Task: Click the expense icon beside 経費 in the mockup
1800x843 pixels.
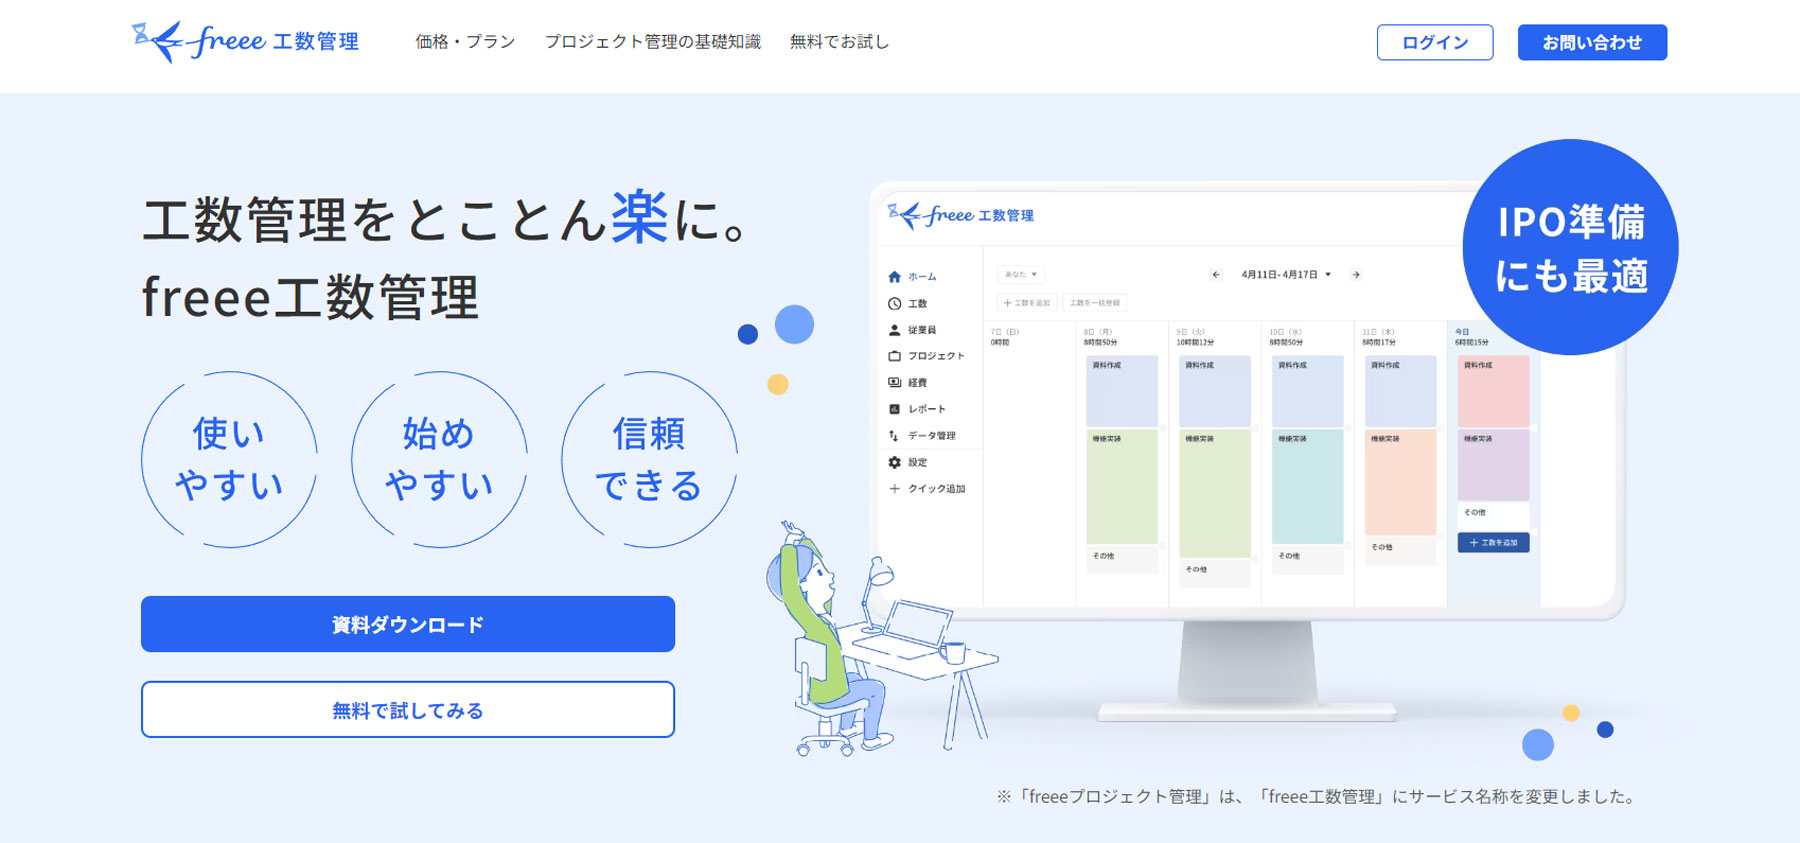Action: pos(894,382)
